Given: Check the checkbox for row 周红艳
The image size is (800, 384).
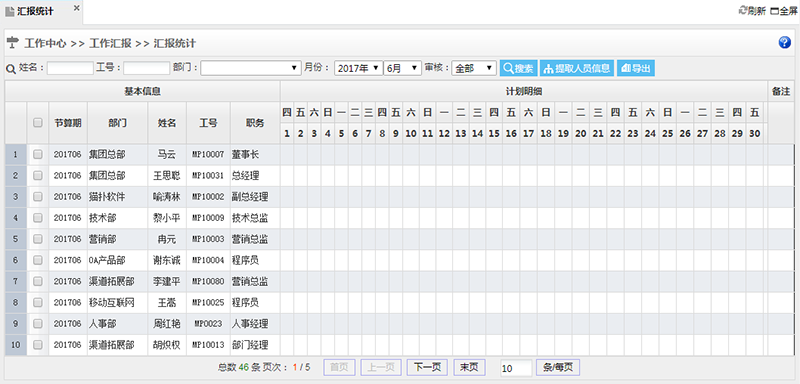Looking at the screenshot, I should click(38, 323).
